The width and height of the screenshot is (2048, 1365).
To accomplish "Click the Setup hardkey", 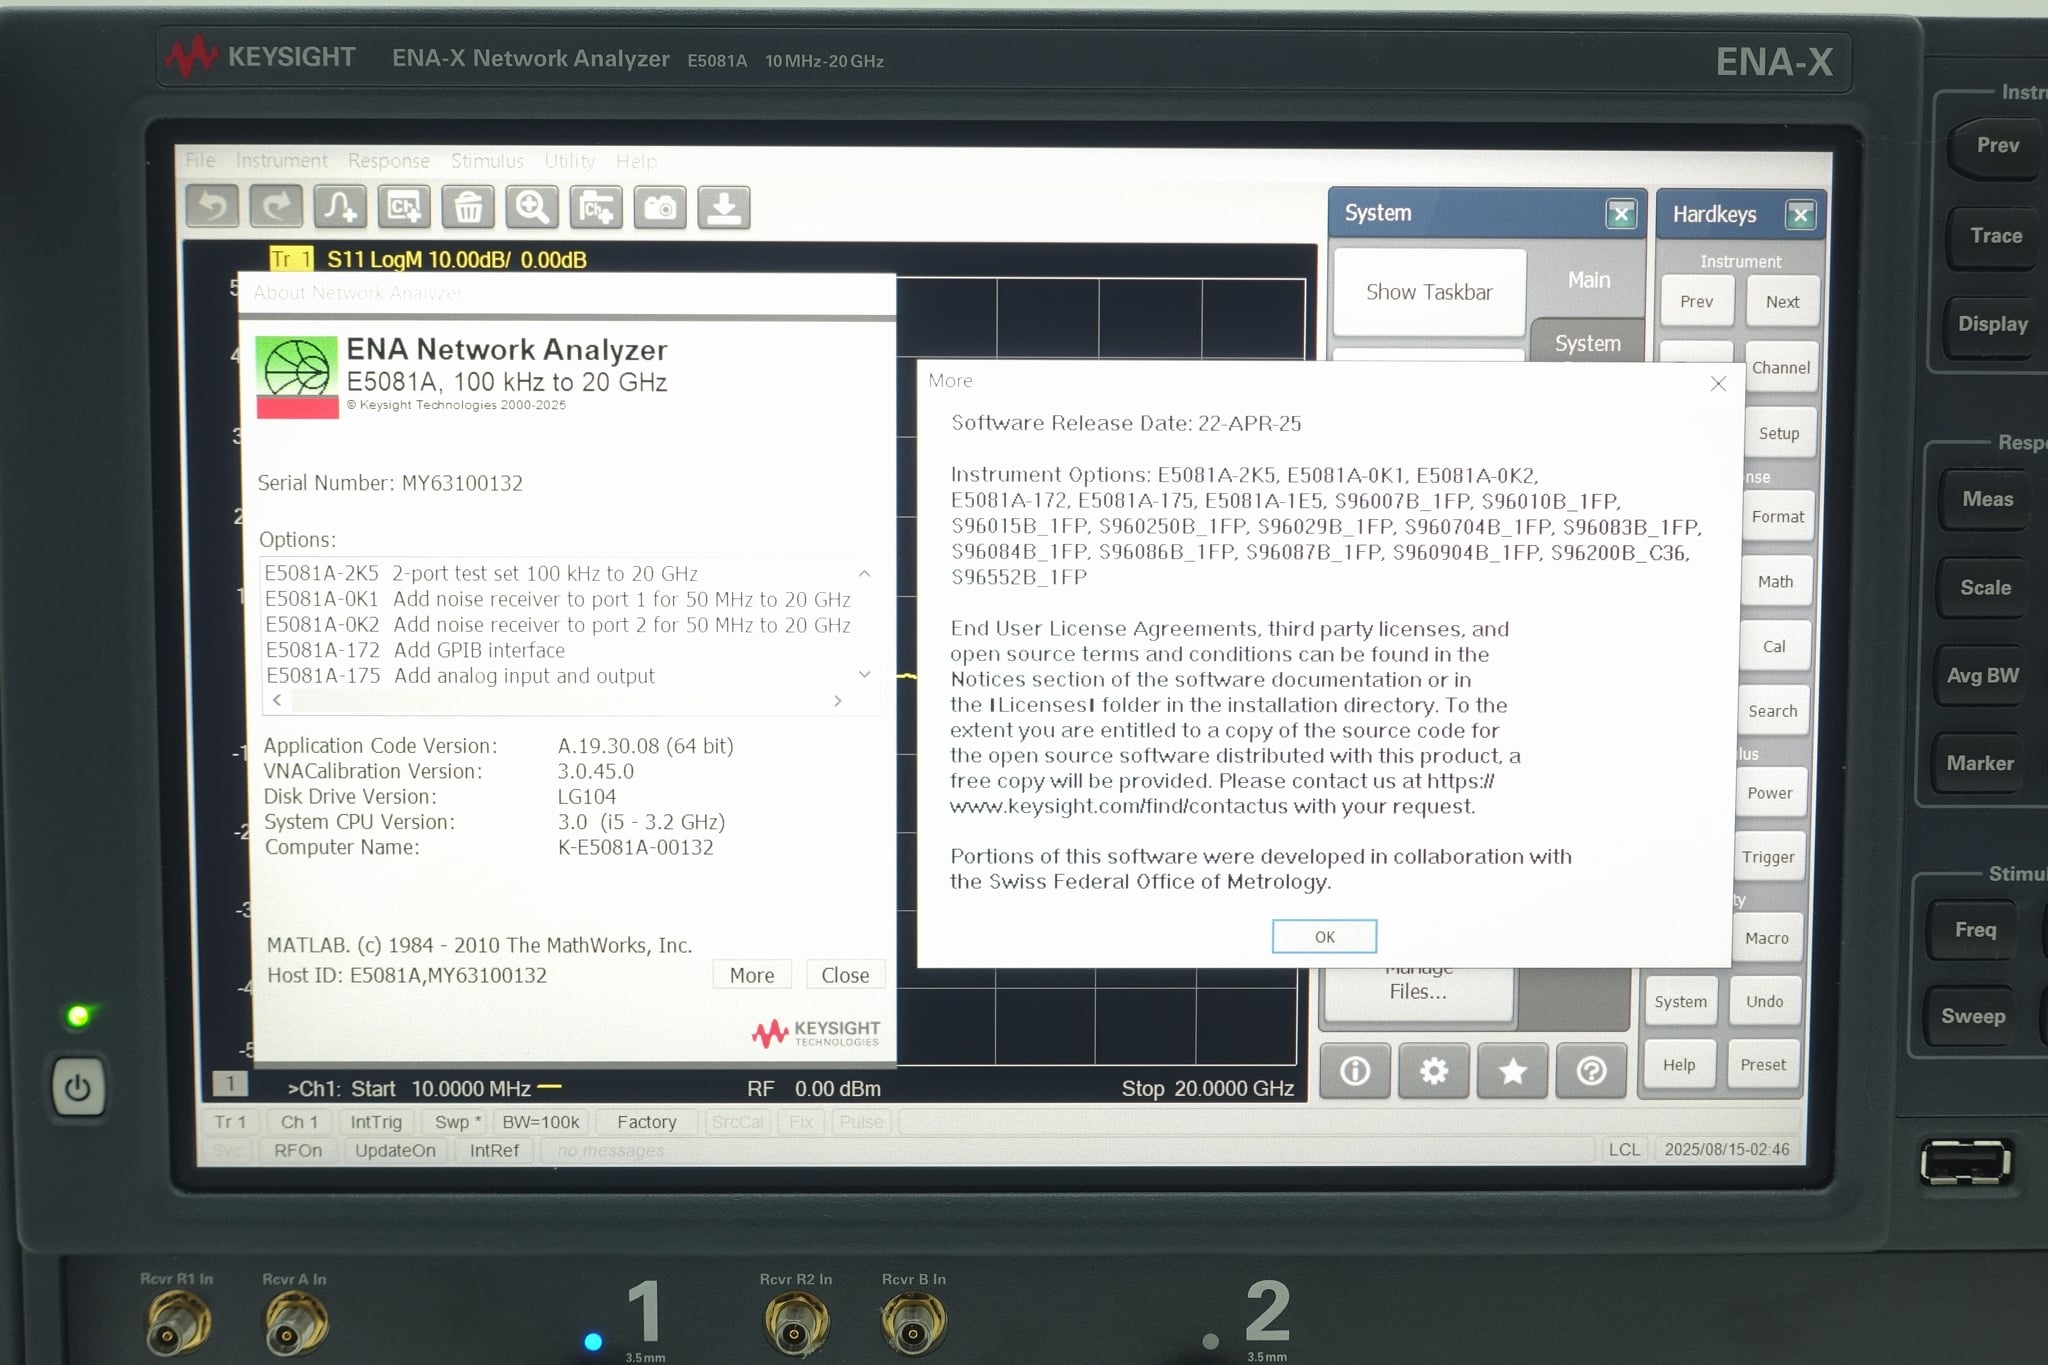I will tap(1779, 433).
